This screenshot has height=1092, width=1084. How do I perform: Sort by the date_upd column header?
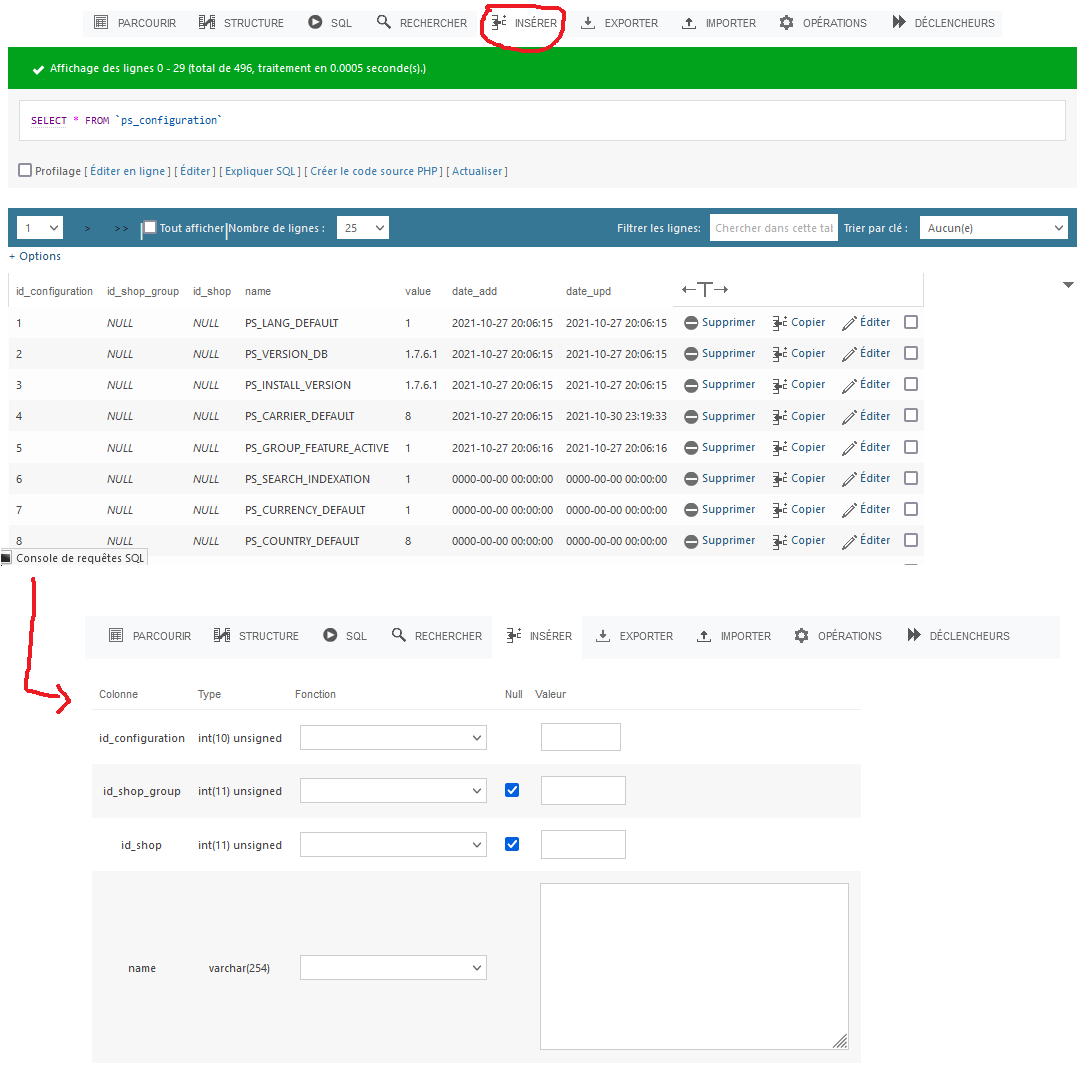click(x=588, y=291)
